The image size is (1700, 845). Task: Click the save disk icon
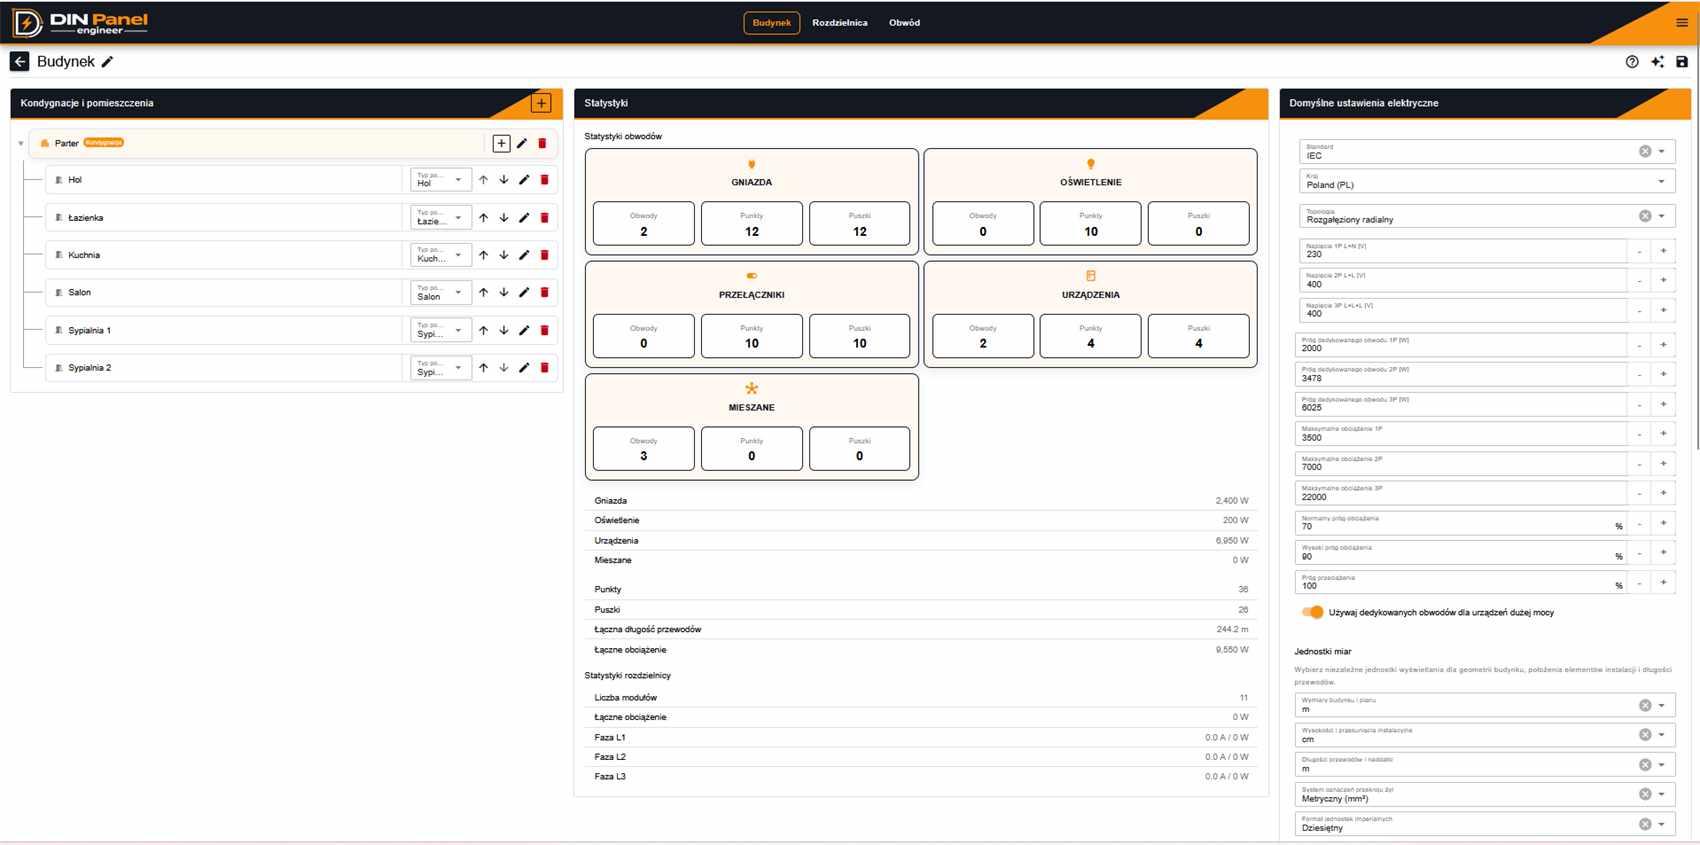(x=1682, y=62)
